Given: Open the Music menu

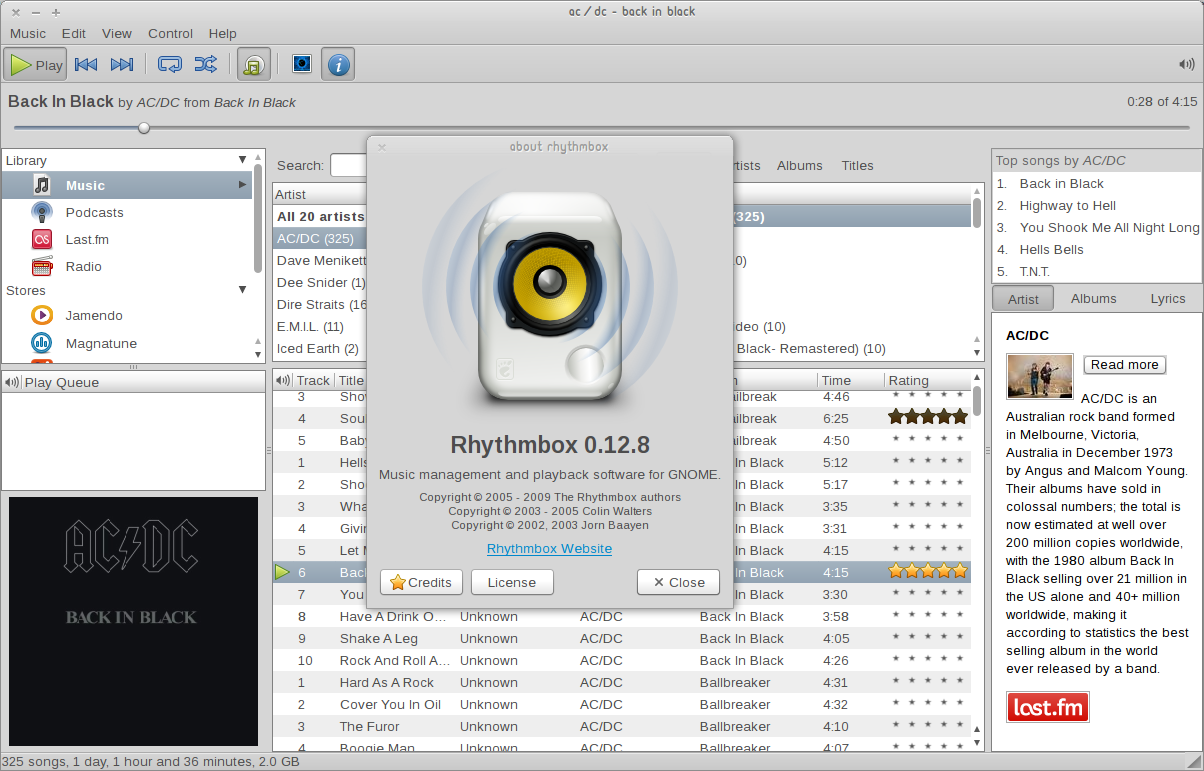Looking at the screenshot, I should pyautogui.click(x=28, y=33).
